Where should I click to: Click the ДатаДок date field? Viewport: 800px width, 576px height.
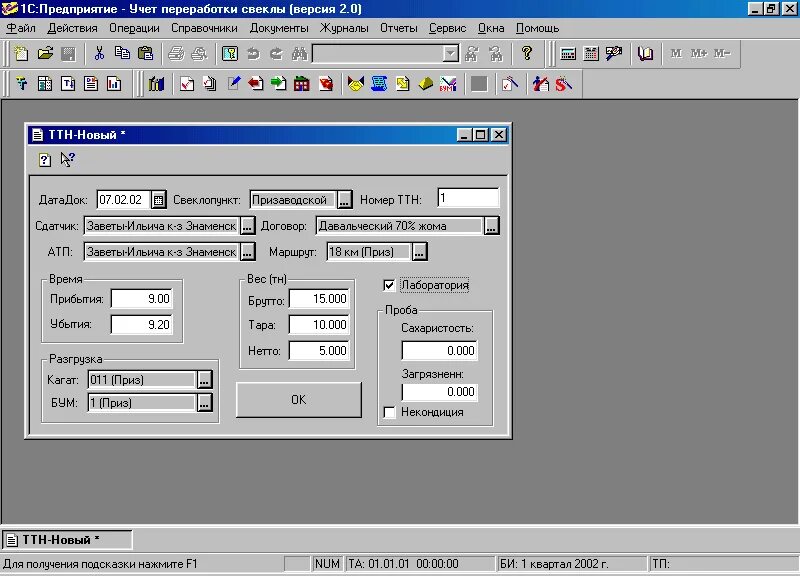(x=123, y=200)
